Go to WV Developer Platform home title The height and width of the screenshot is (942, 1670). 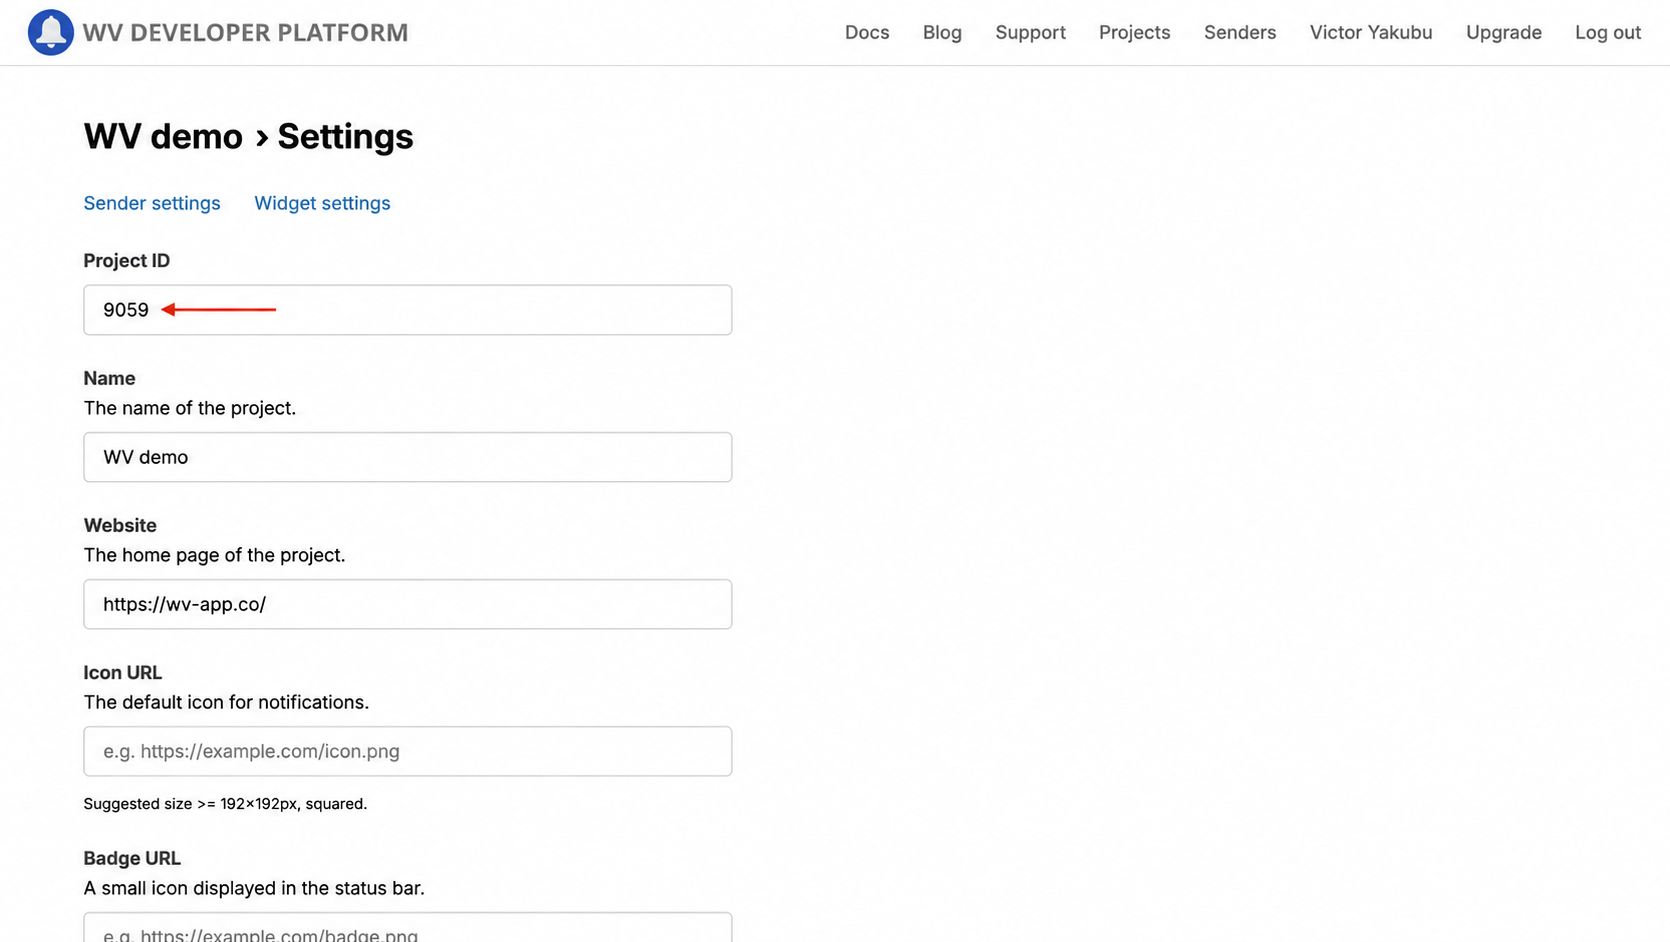click(245, 33)
